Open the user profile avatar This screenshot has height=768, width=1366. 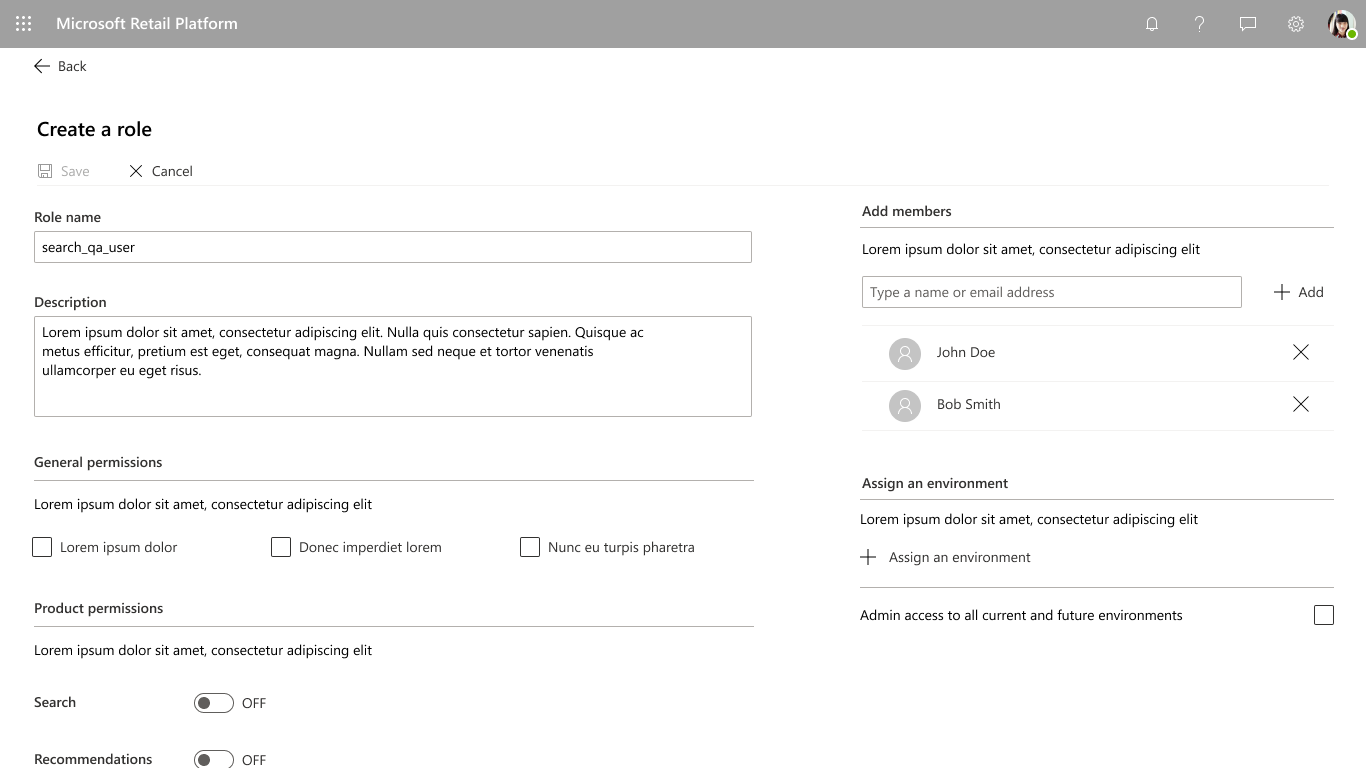pos(1342,24)
